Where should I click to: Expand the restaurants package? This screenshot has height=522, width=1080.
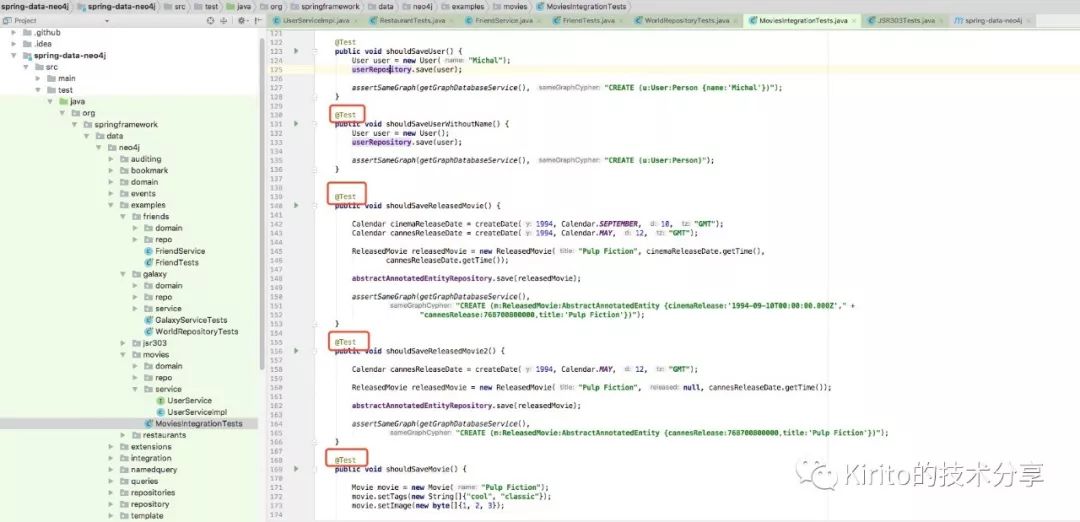(x=123, y=435)
